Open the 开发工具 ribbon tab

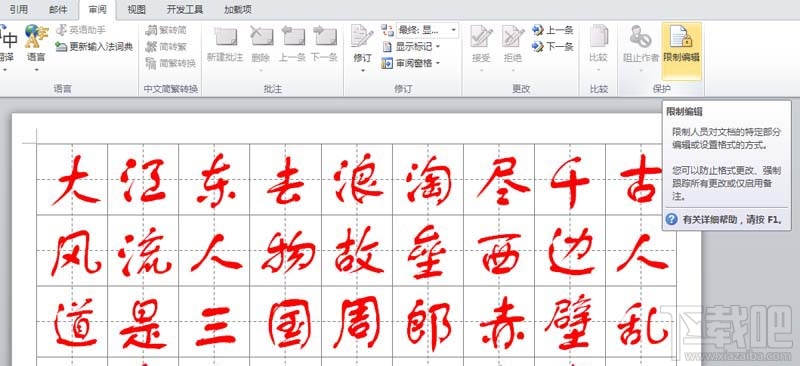(185, 9)
